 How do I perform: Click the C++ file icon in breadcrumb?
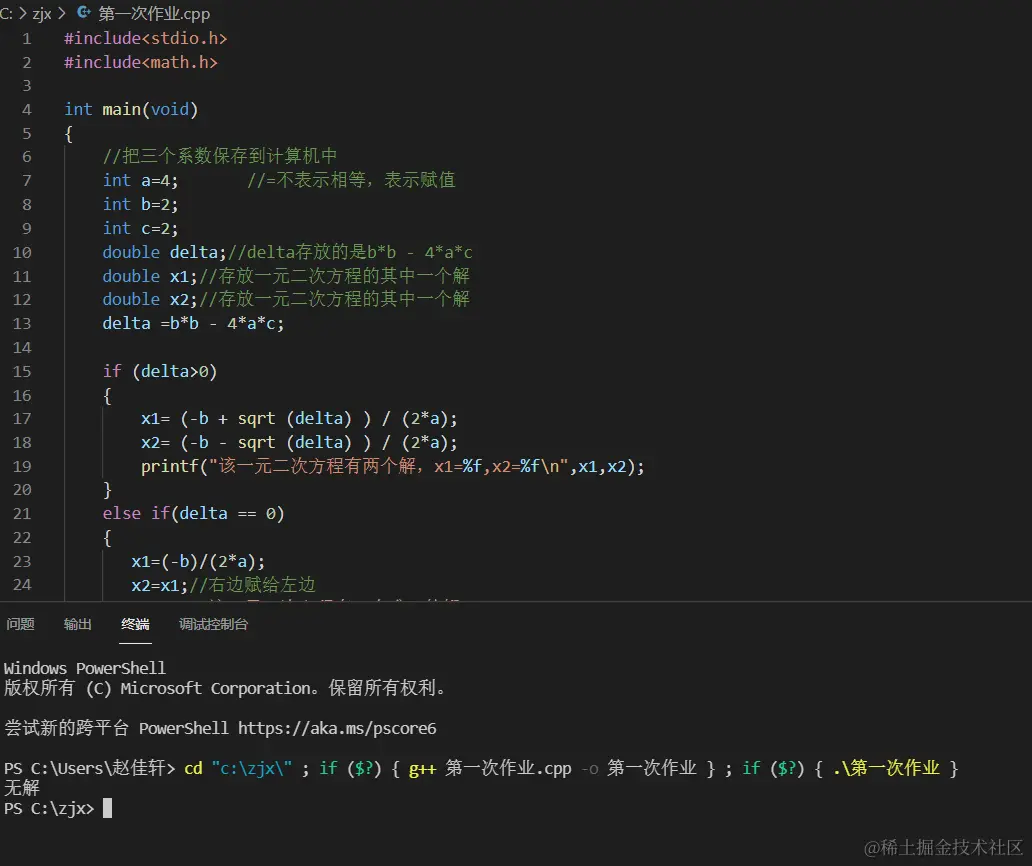(x=84, y=13)
